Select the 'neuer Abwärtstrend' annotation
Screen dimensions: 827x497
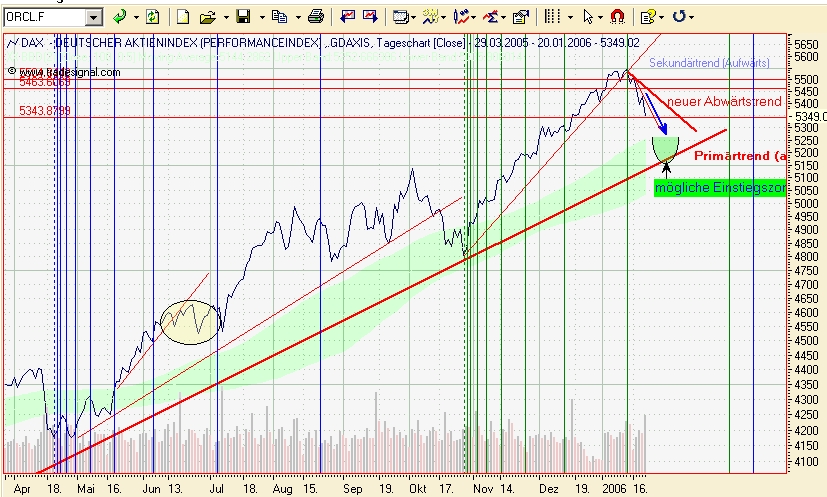(724, 101)
